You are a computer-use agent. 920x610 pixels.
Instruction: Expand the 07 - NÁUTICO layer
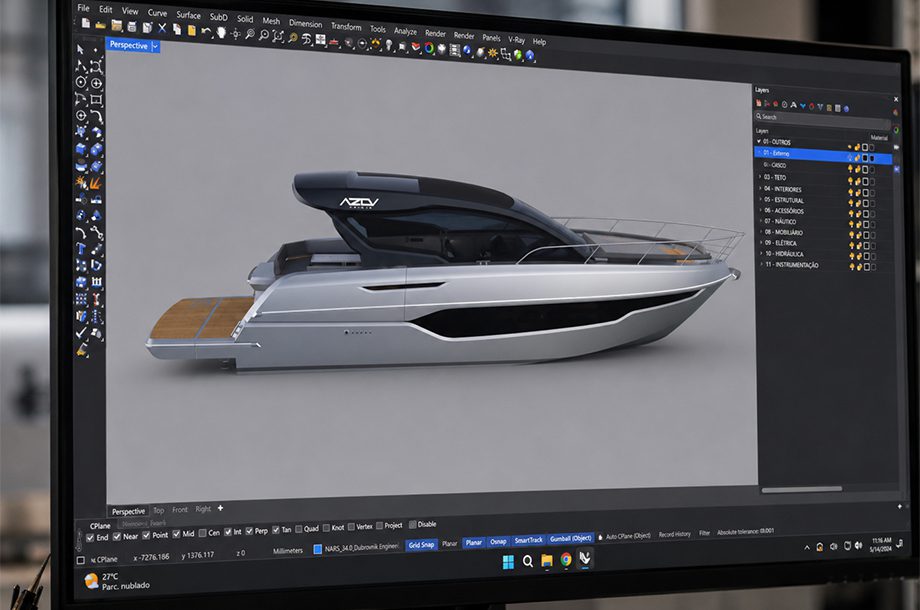pos(760,221)
